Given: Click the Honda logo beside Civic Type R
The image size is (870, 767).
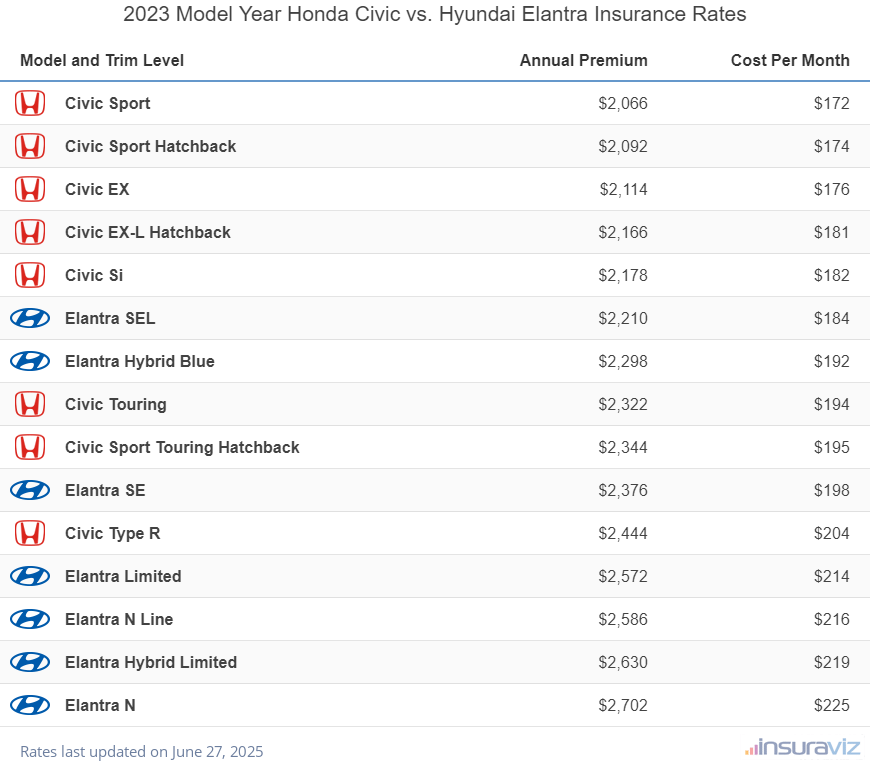Looking at the screenshot, I should [x=30, y=533].
